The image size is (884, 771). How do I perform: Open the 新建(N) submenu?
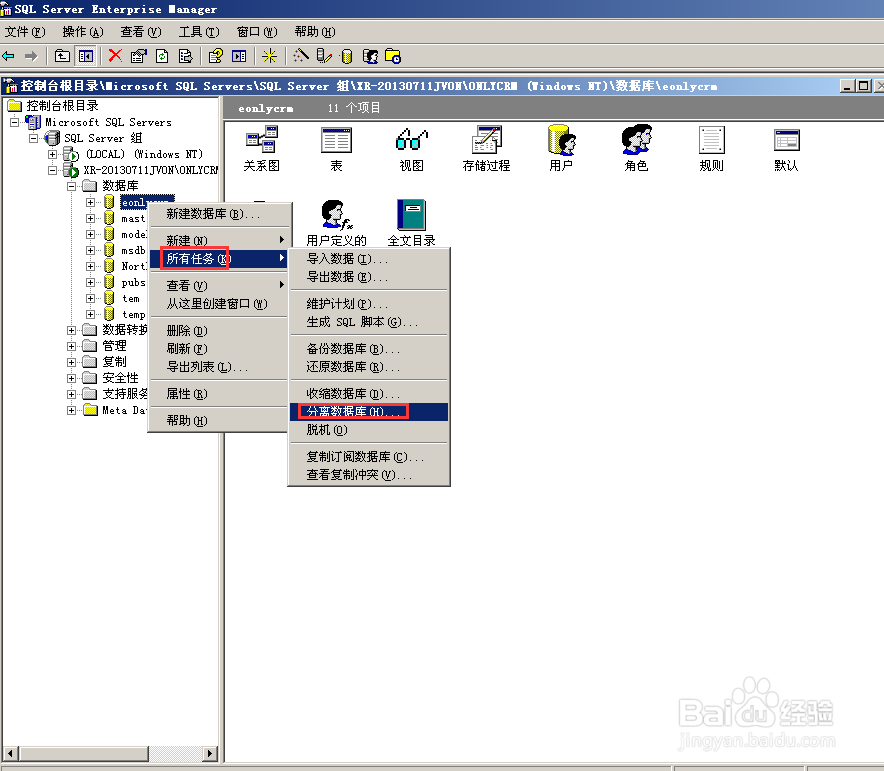pyautogui.click(x=219, y=241)
